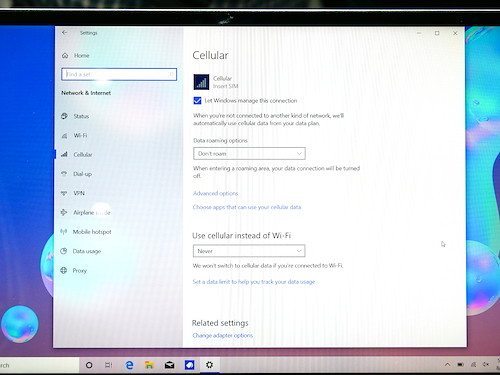Open Task View from the taskbar
Viewport: 500px width, 375px height.
pyautogui.click(x=109, y=365)
